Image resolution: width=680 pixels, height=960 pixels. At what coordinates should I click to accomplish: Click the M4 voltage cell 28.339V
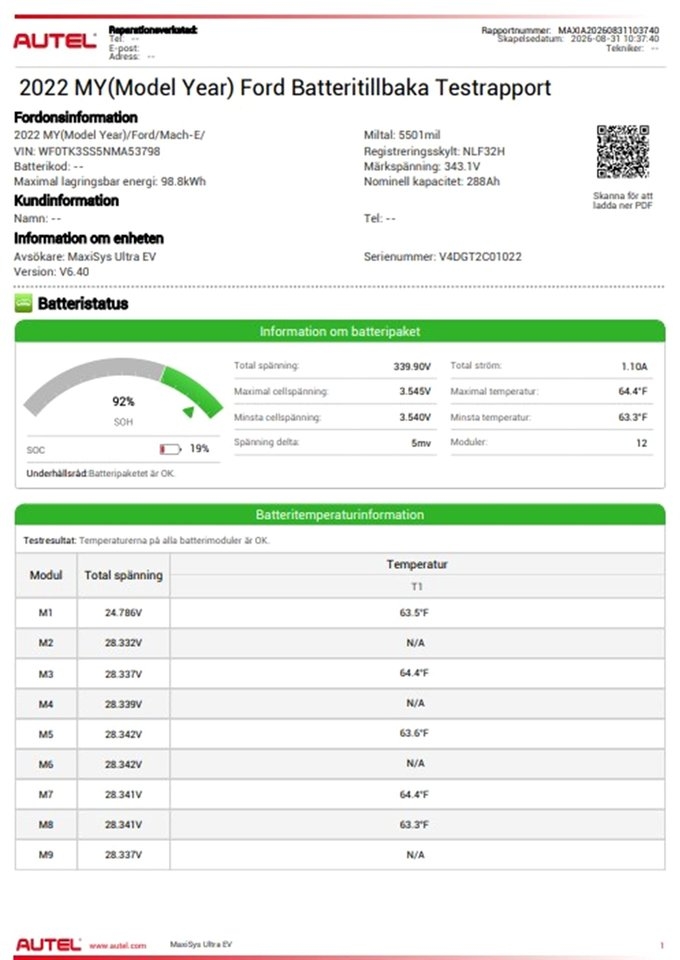click(x=123, y=704)
